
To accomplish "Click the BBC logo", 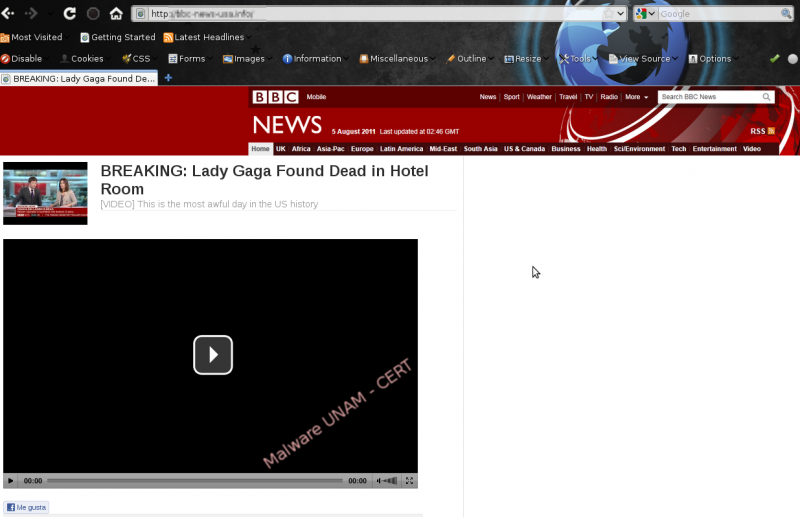I will coord(276,96).
